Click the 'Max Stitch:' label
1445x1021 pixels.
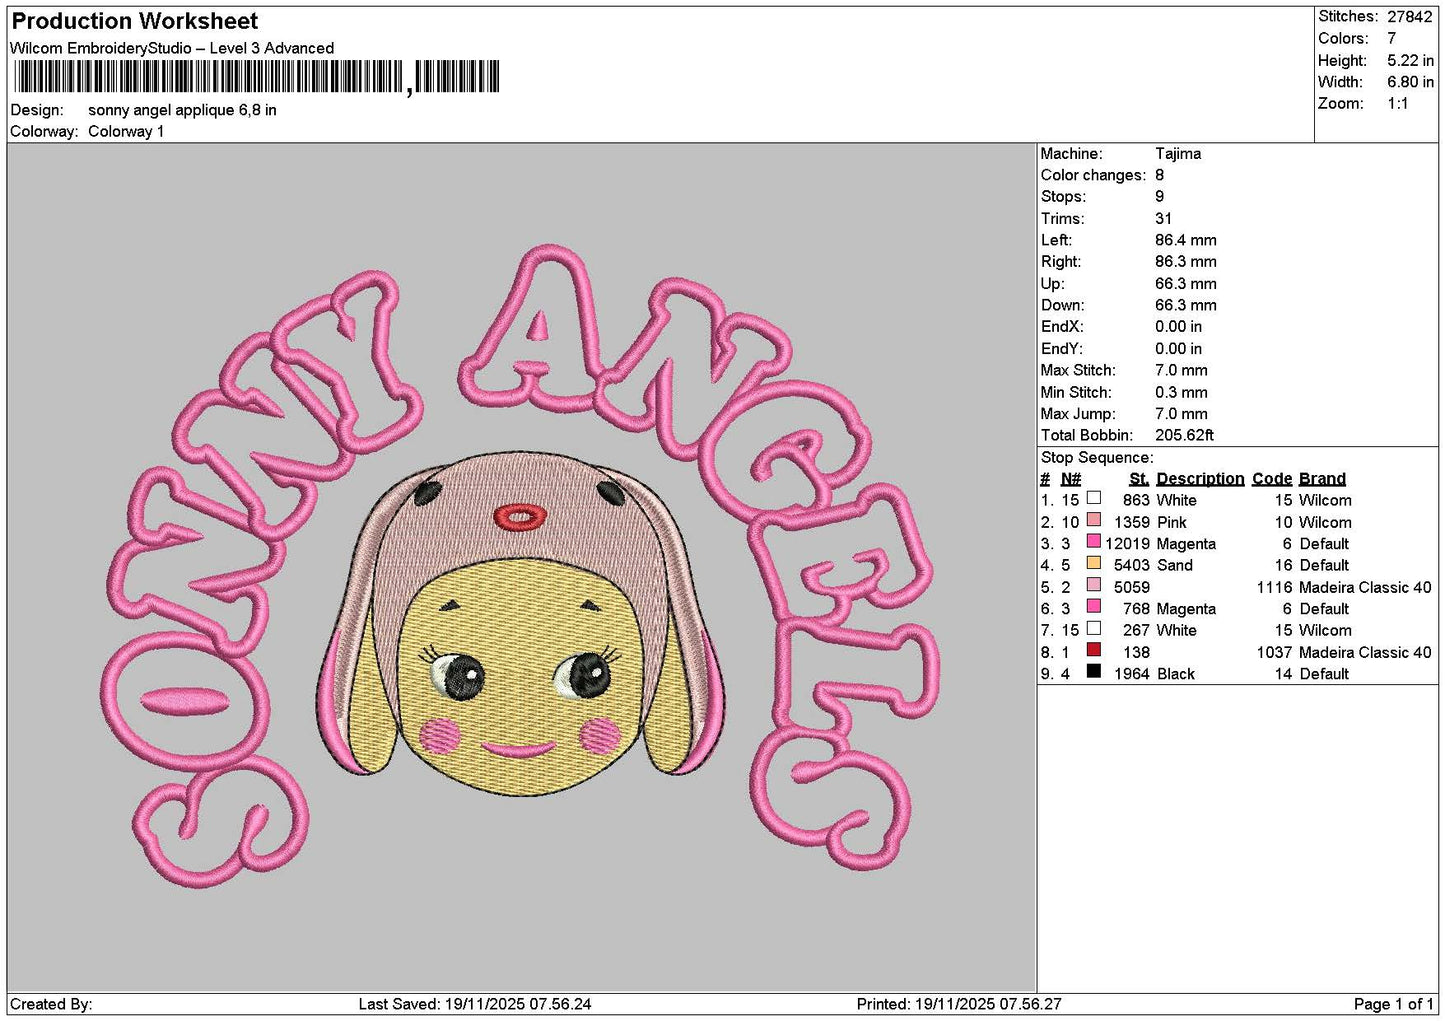tap(1078, 370)
